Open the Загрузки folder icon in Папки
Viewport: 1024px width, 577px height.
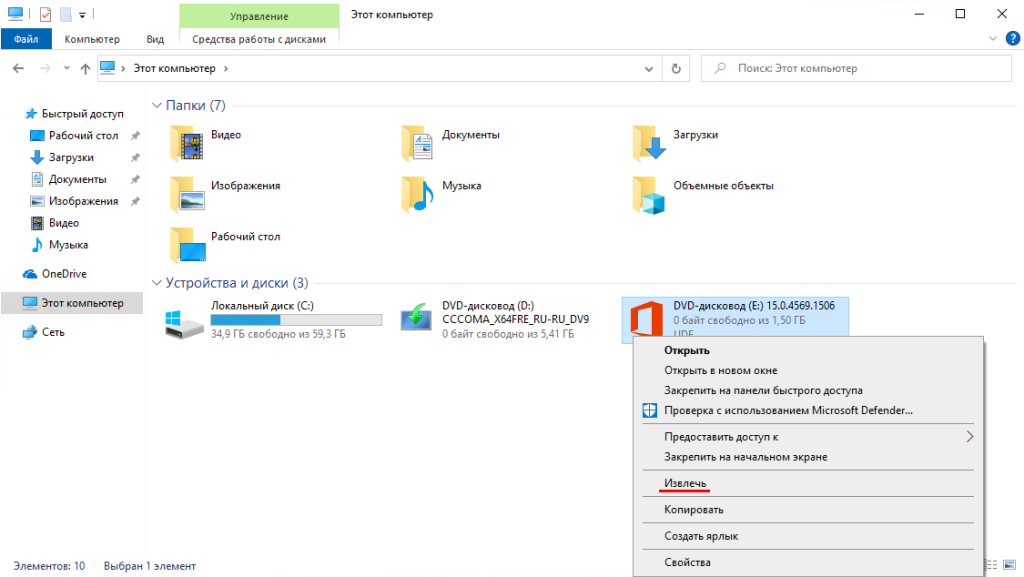pyautogui.click(x=649, y=143)
